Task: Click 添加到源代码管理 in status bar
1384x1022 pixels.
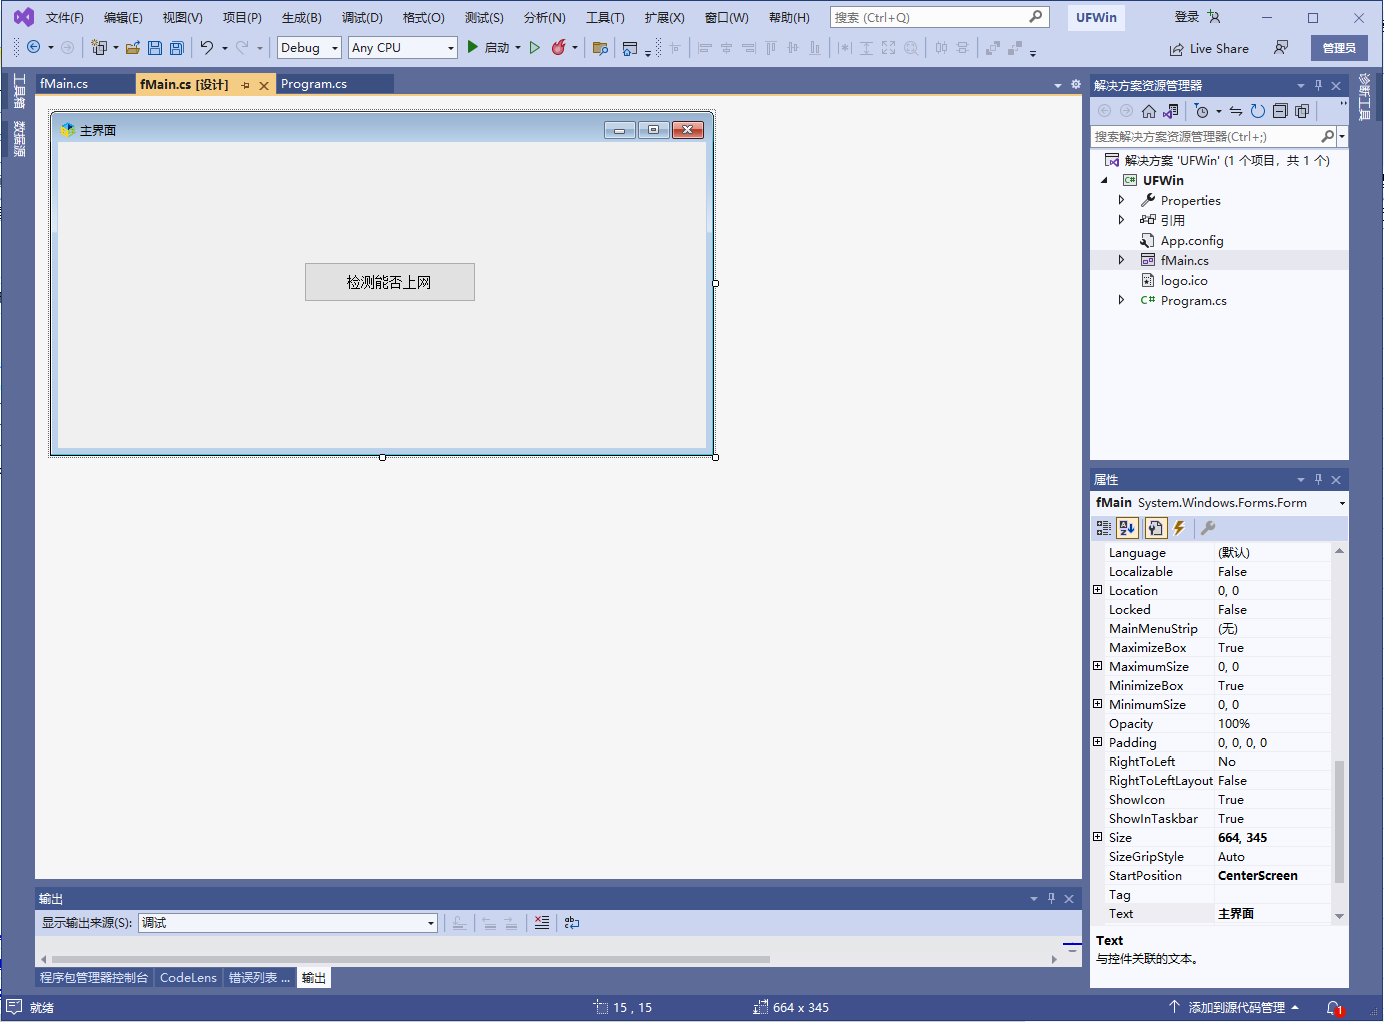Action: click(x=1236, y=1008)
